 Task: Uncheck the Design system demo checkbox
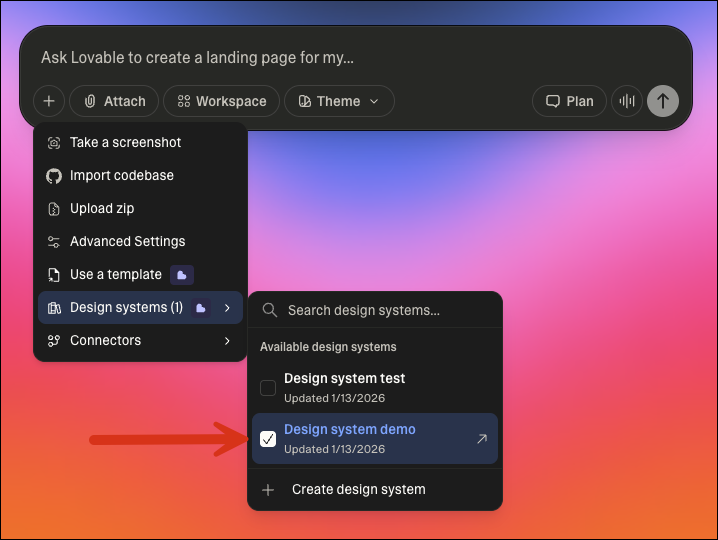[268, 438]
